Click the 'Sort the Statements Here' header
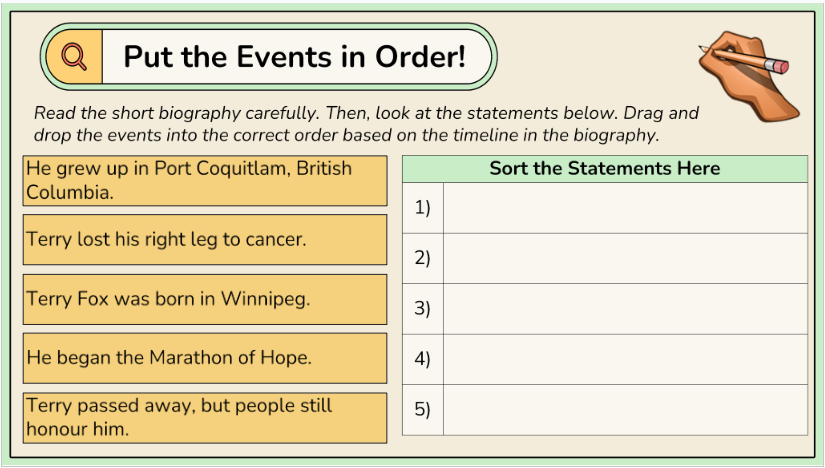Viewport: 825px width, 468px height. coord(604,169)
